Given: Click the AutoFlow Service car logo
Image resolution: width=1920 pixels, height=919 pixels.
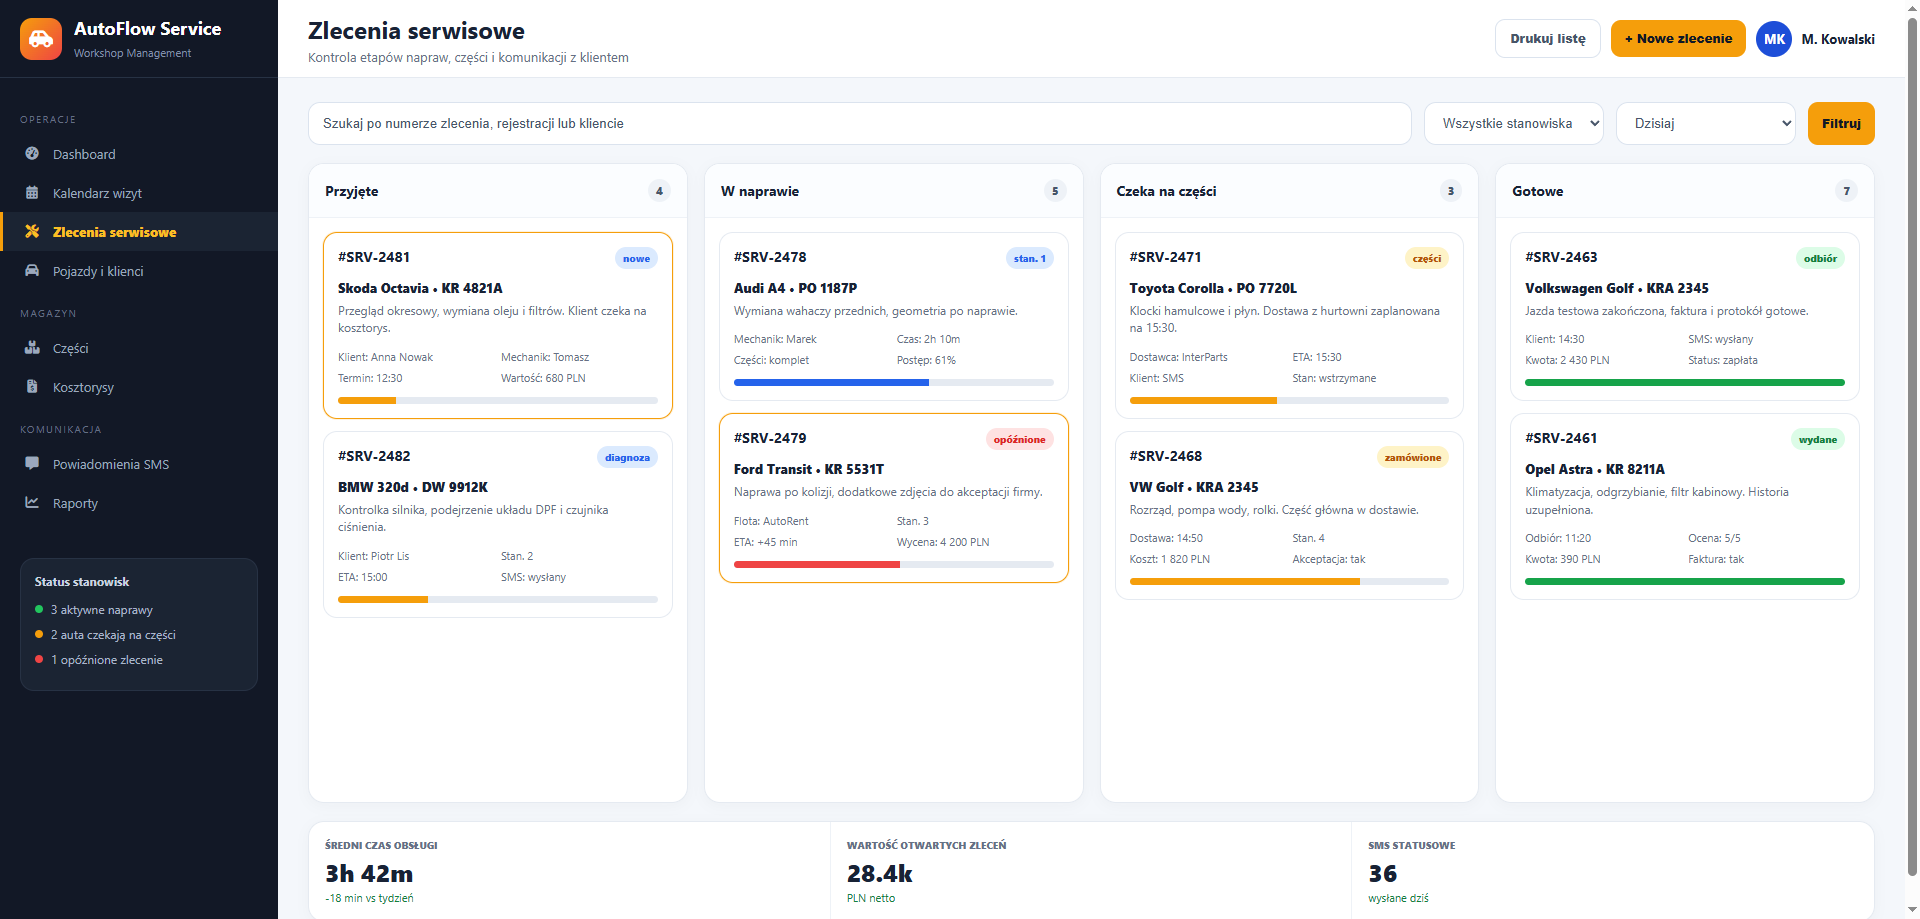Looking at the screenshot, I should (x=41, y=39).
